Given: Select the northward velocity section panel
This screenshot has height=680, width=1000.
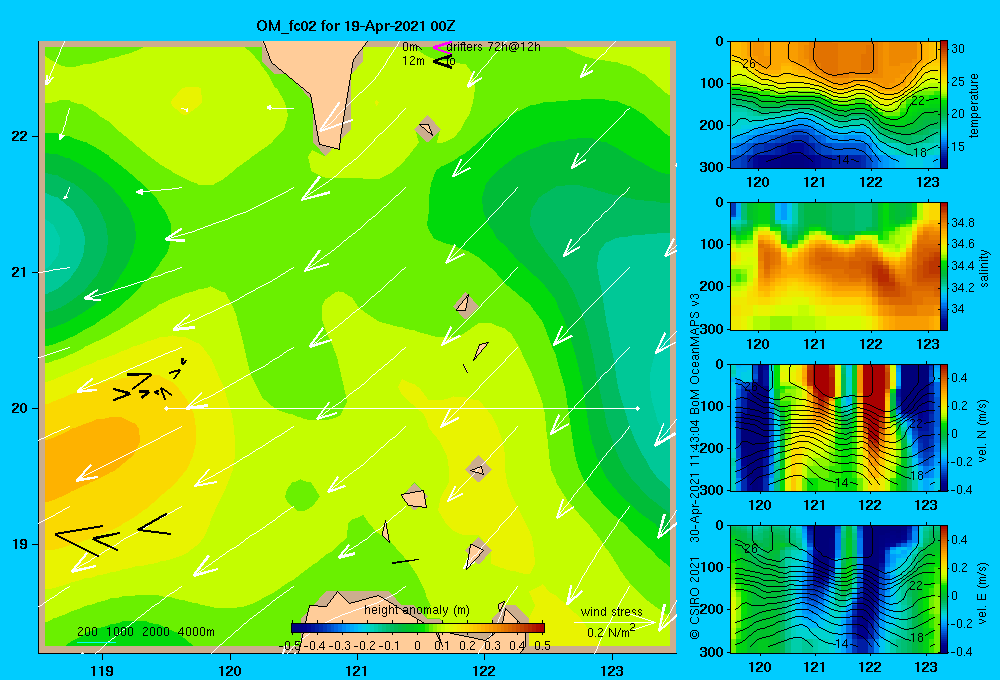Looking at the screenshot, I should click(x=835, y=427).
